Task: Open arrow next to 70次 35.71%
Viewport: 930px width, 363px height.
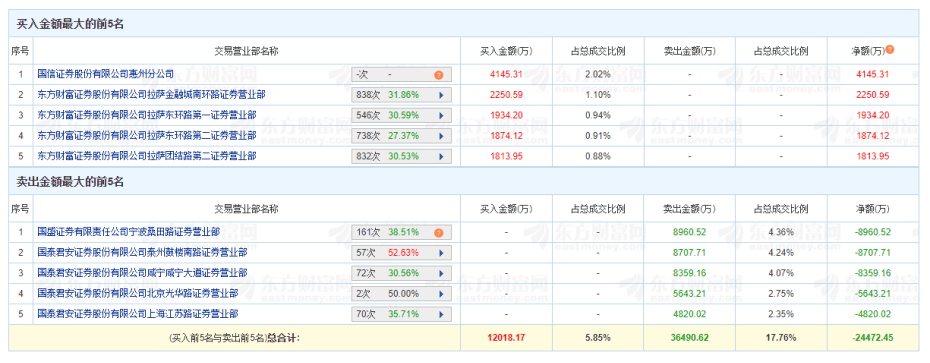Action: [440, 314]
